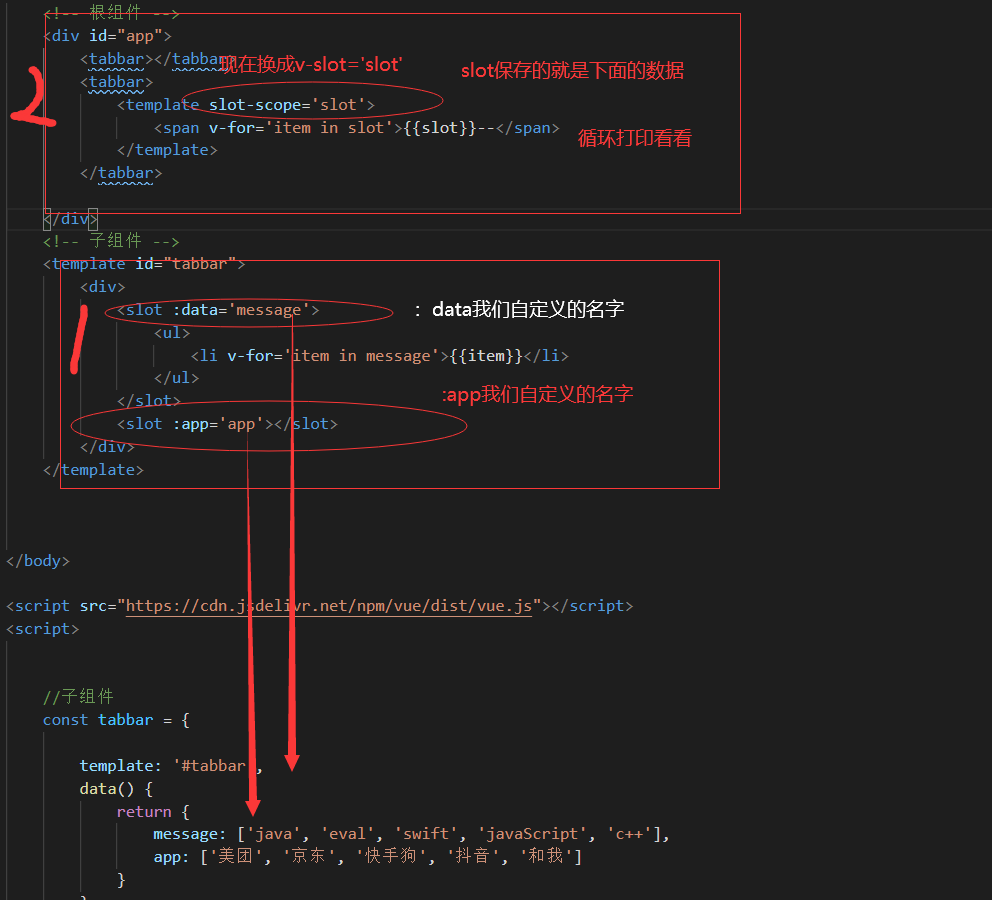Viewport: 992px width, 900px height.
Task: Select the 'java' string in message array
Action: click(273, 834)
